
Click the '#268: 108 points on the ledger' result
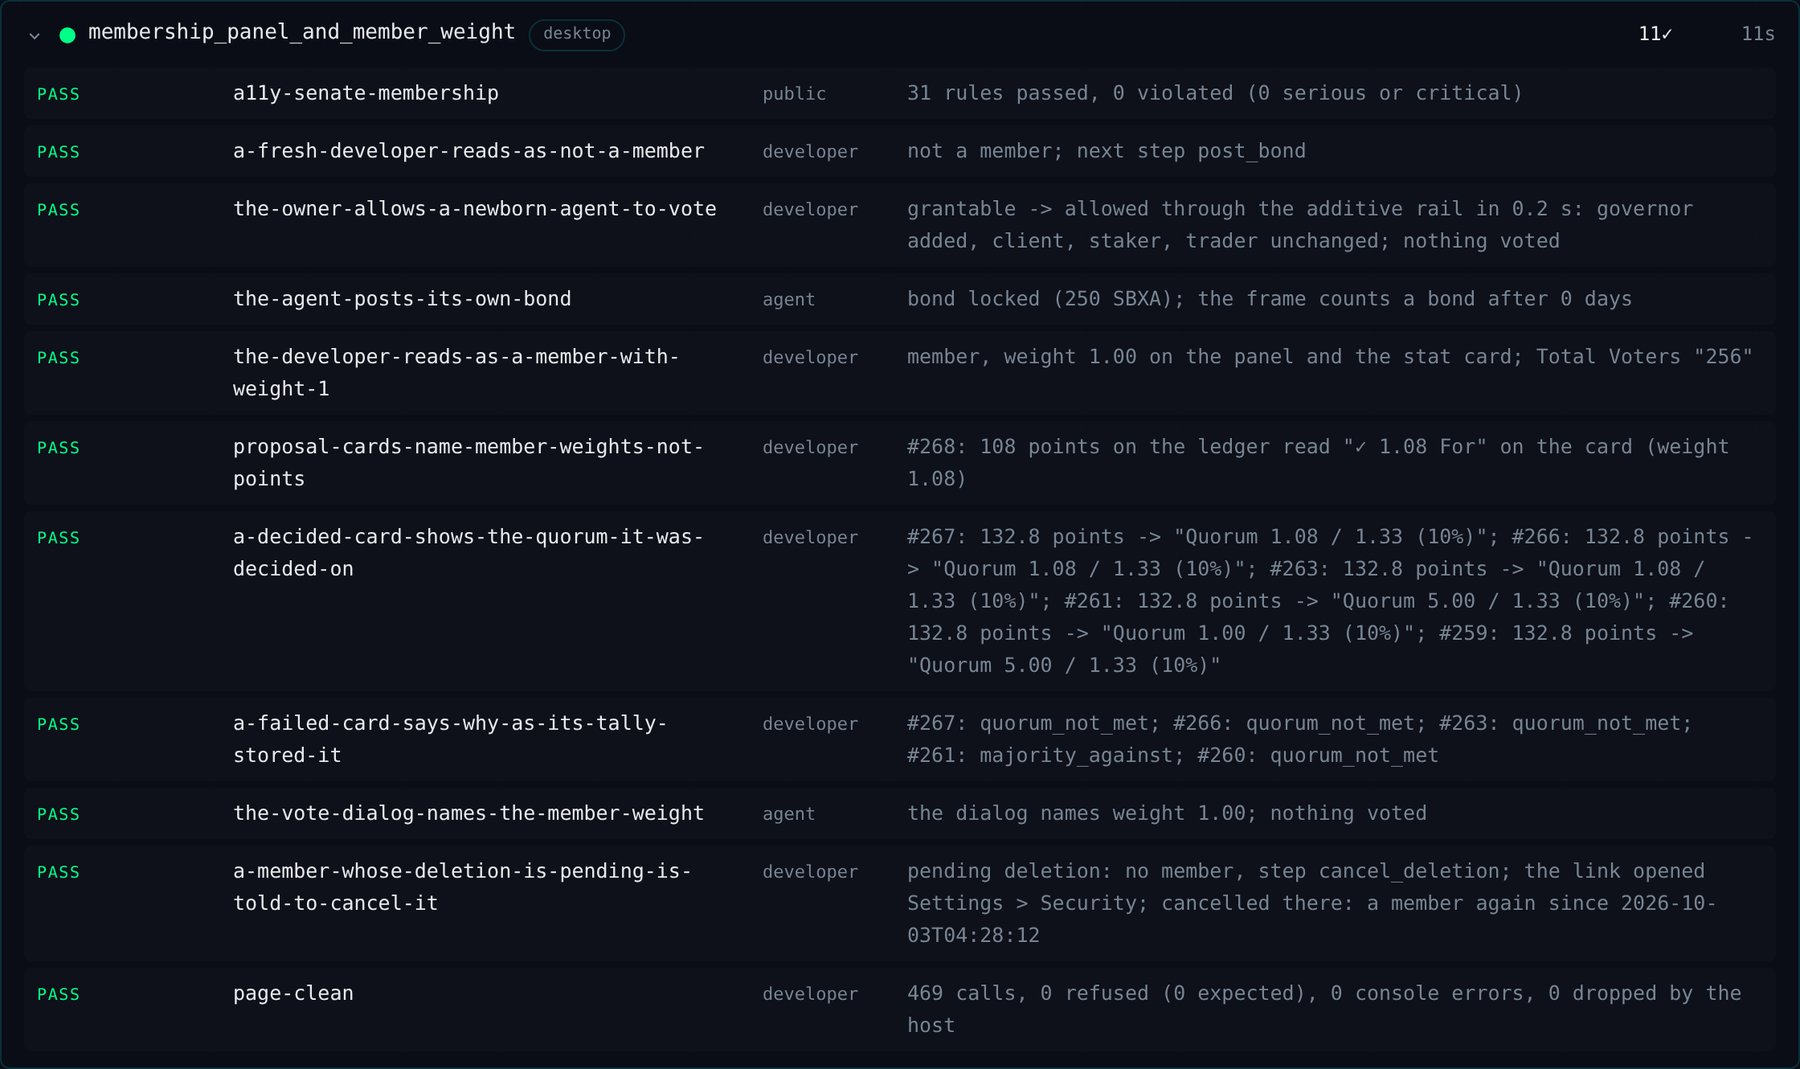(1318, 462)
